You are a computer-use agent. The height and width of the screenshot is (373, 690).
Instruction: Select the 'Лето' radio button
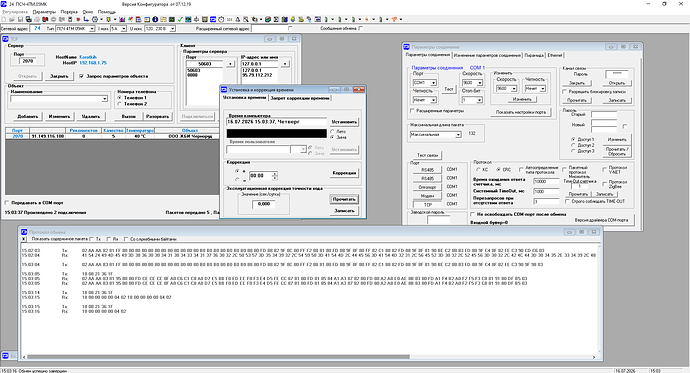332,132
